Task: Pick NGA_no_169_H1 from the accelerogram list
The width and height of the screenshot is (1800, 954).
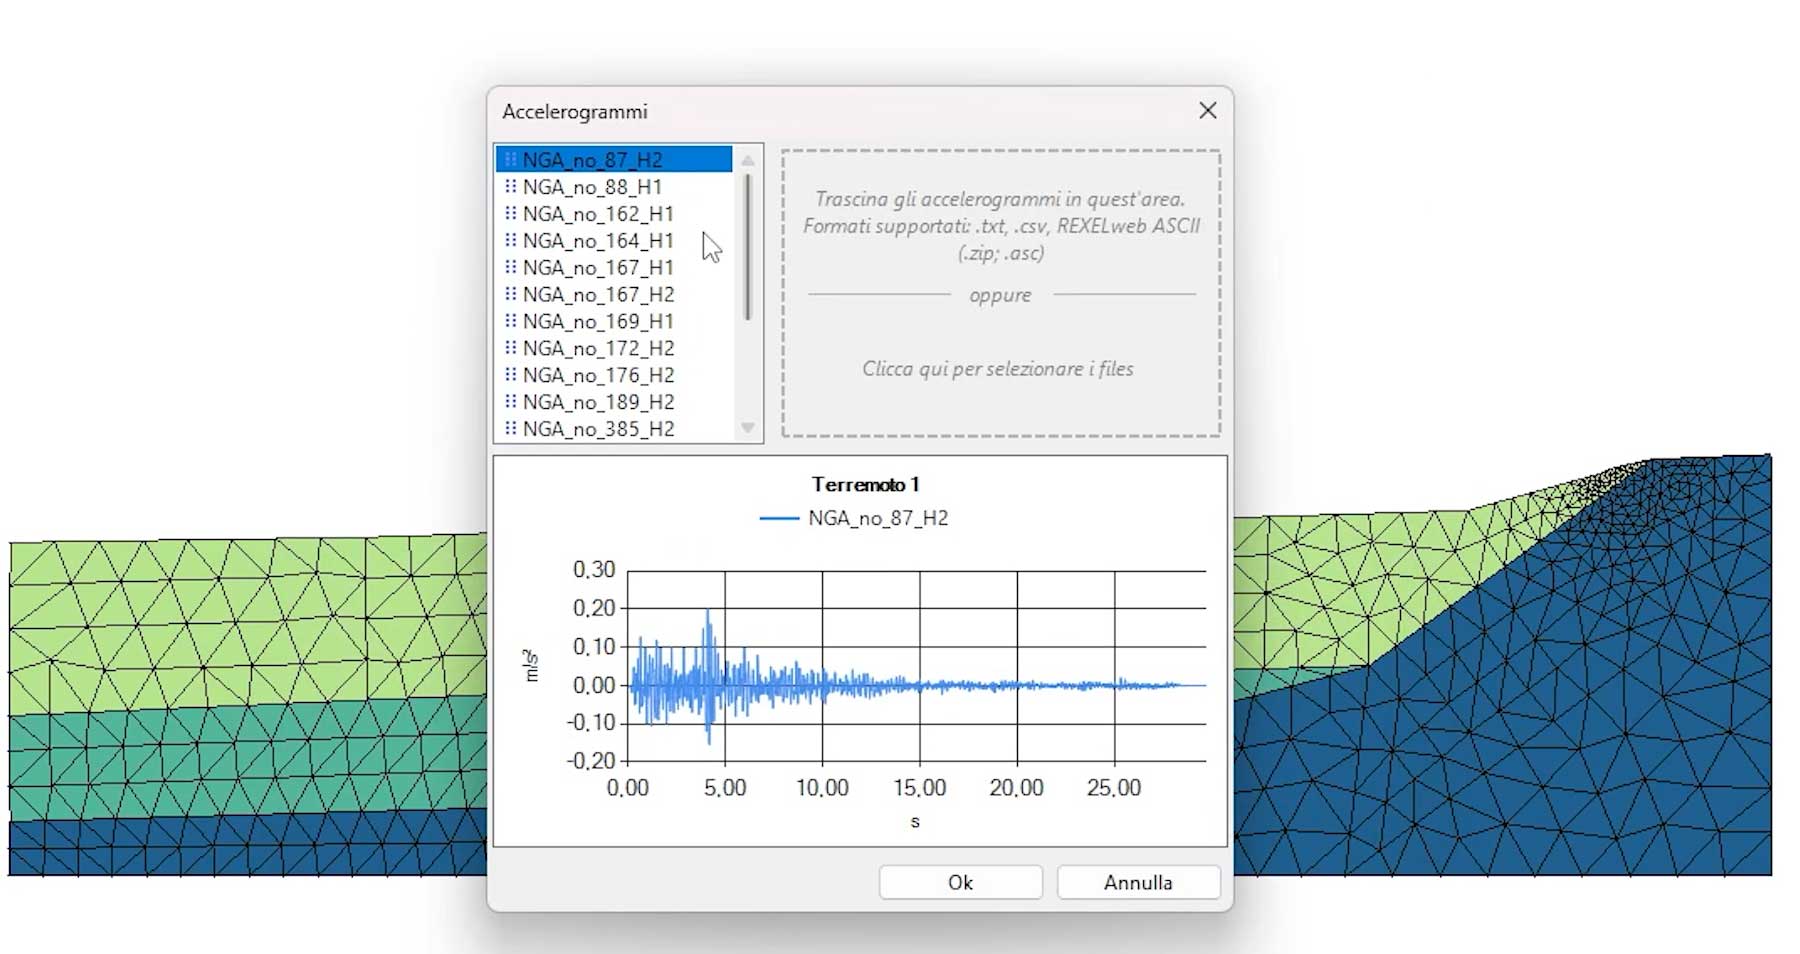Action: pyautogui.click(x=598, y=322)
